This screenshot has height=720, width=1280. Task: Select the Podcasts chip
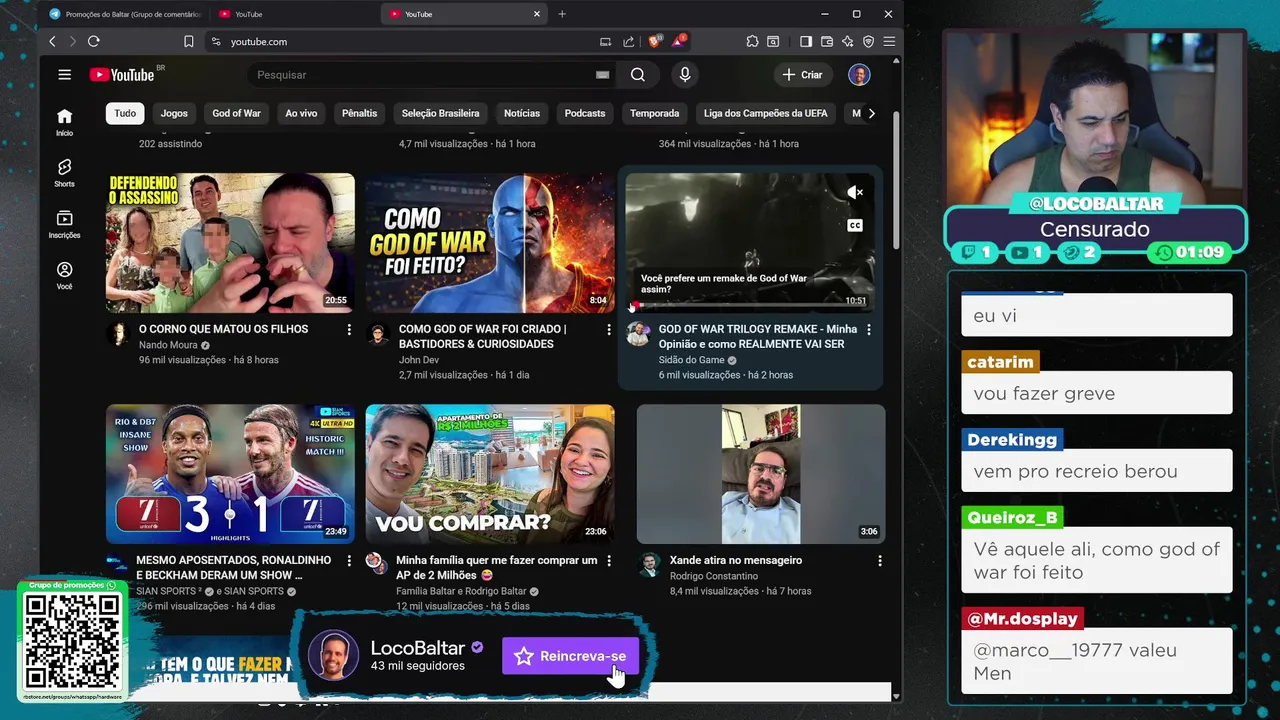(x=585, y=113)
